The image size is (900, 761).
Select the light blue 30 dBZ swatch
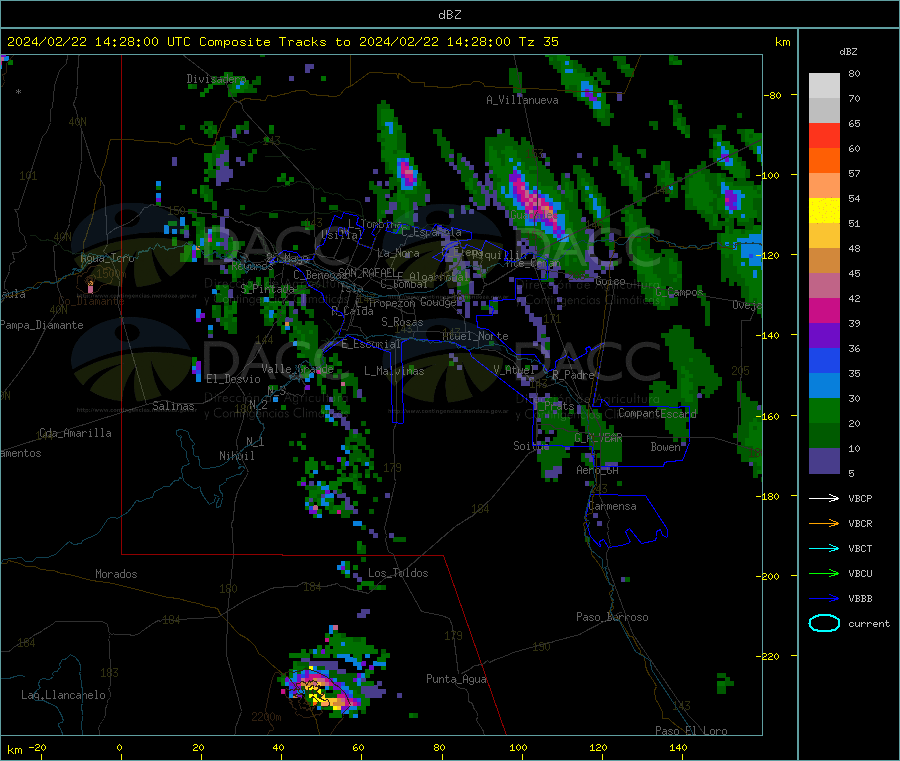point(824,386)
